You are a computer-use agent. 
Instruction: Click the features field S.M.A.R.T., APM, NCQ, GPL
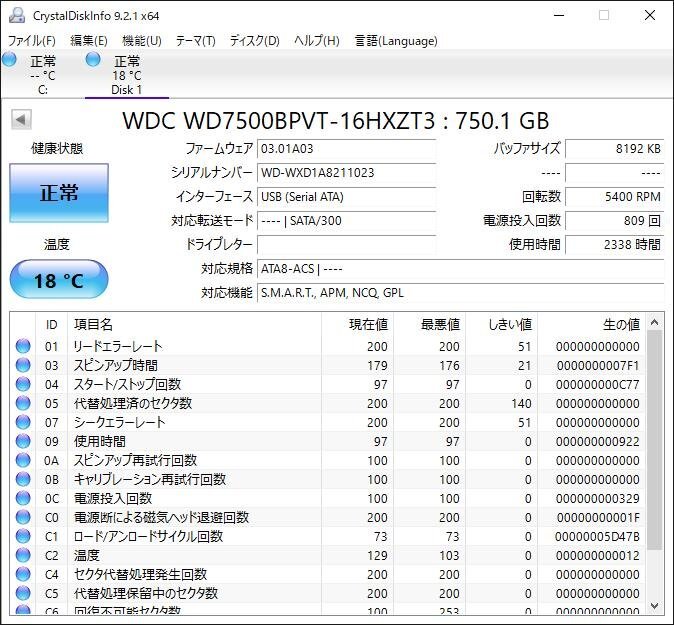click(x=461, y=293)
